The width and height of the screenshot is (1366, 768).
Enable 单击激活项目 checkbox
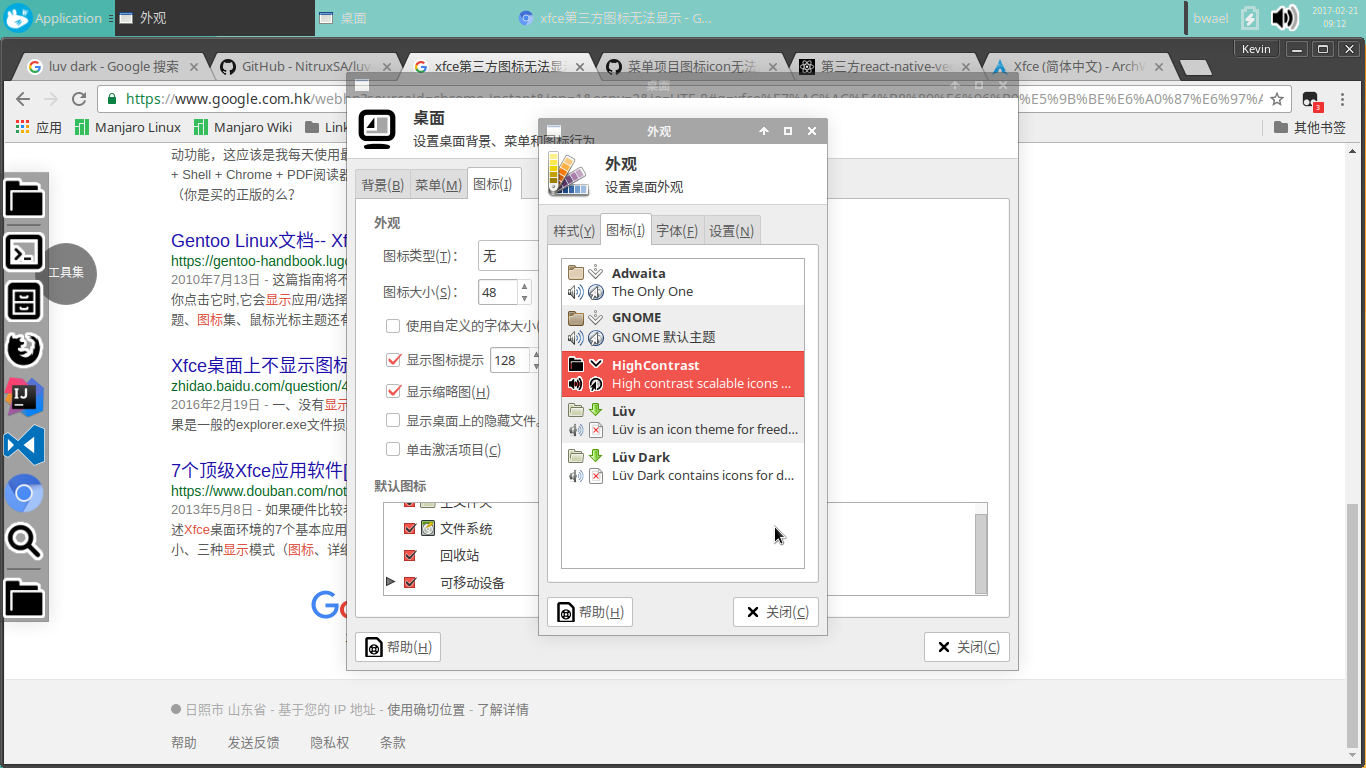click(x=393, y=450)
